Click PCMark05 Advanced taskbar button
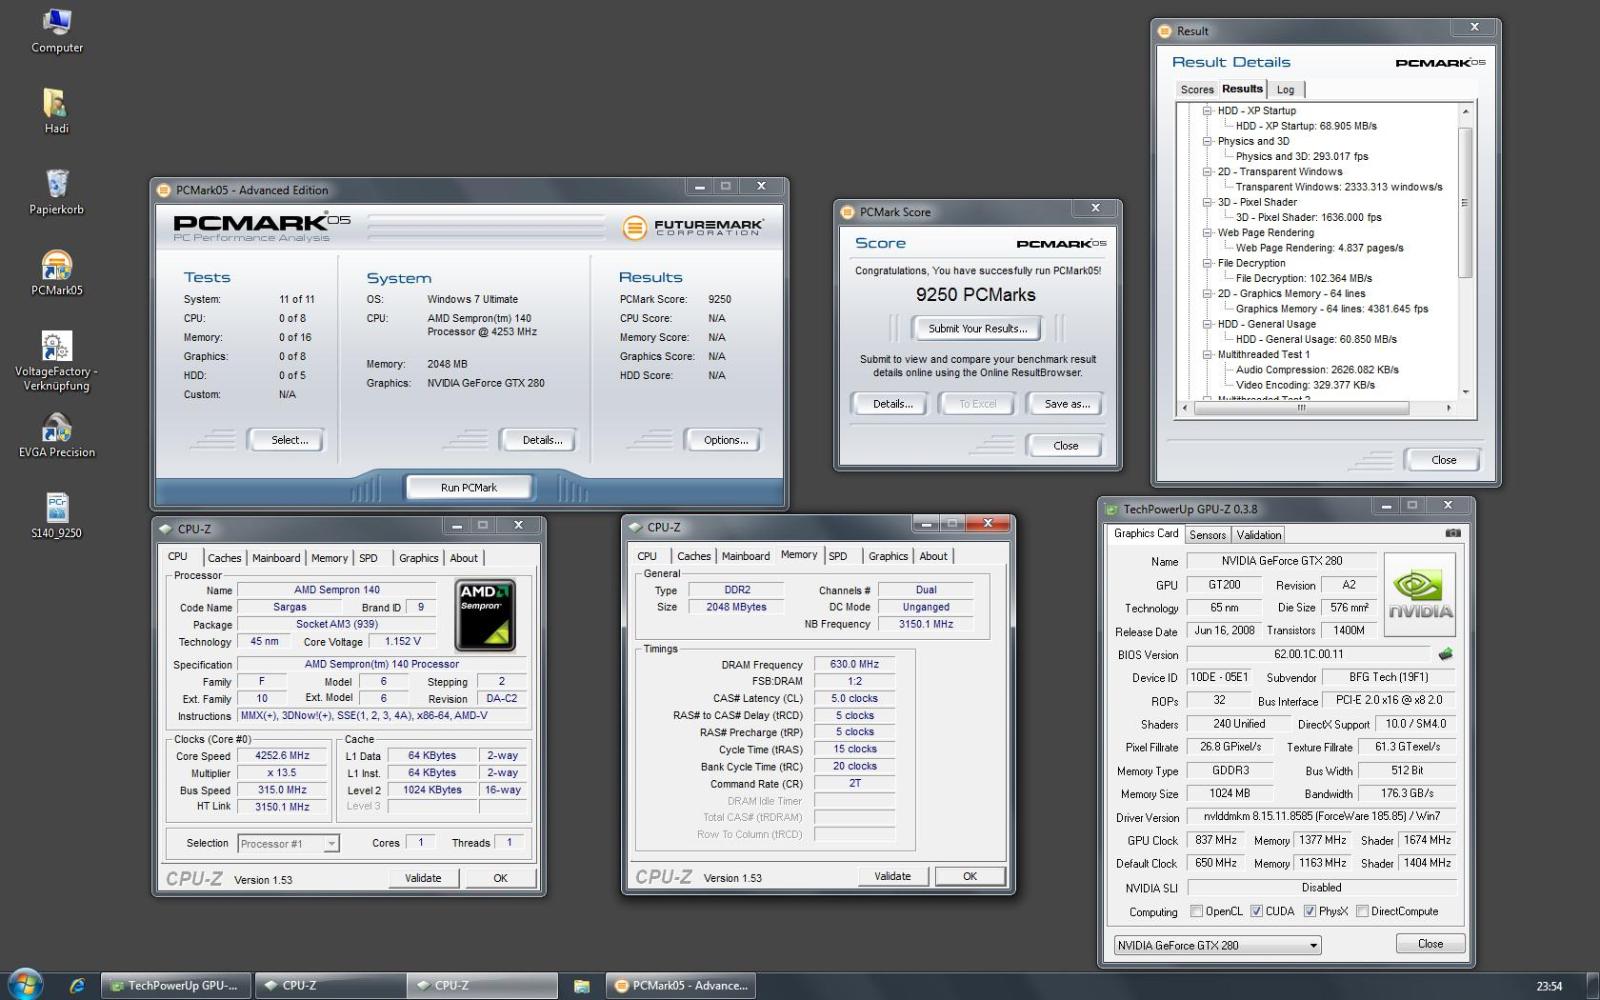Viewport: 1600px width, 1000px height. coord(680,985)
